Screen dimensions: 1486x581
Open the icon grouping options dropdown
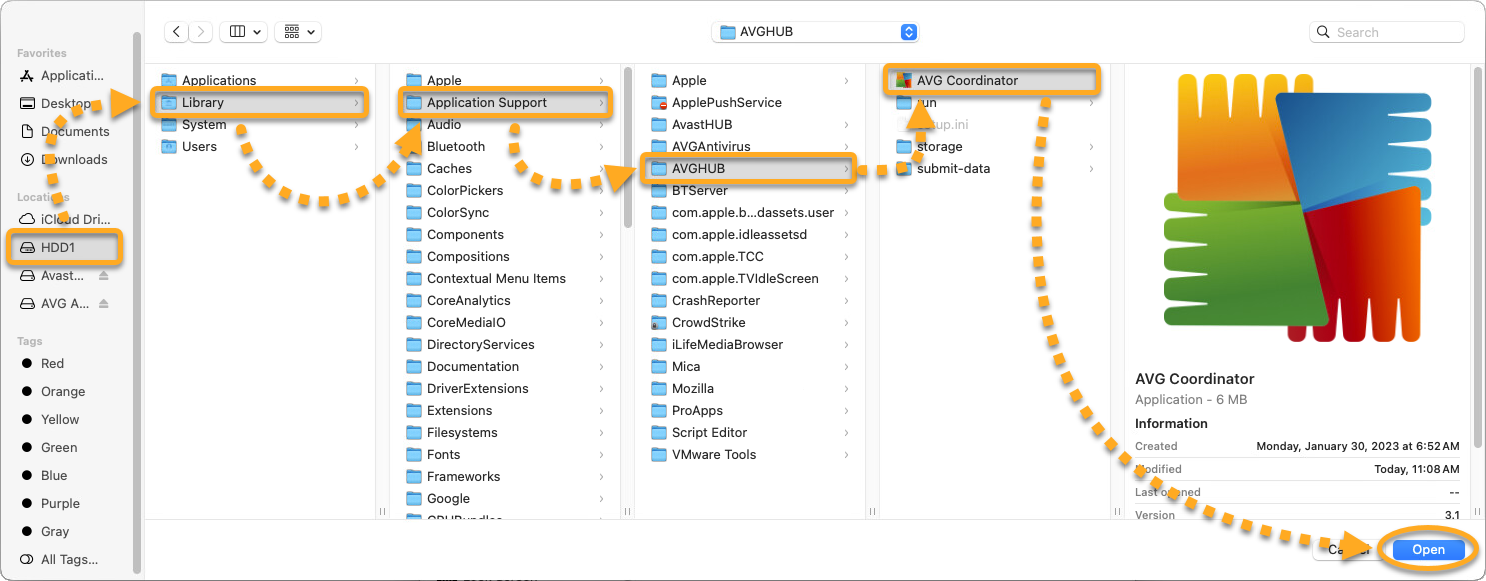coord(300,32)
